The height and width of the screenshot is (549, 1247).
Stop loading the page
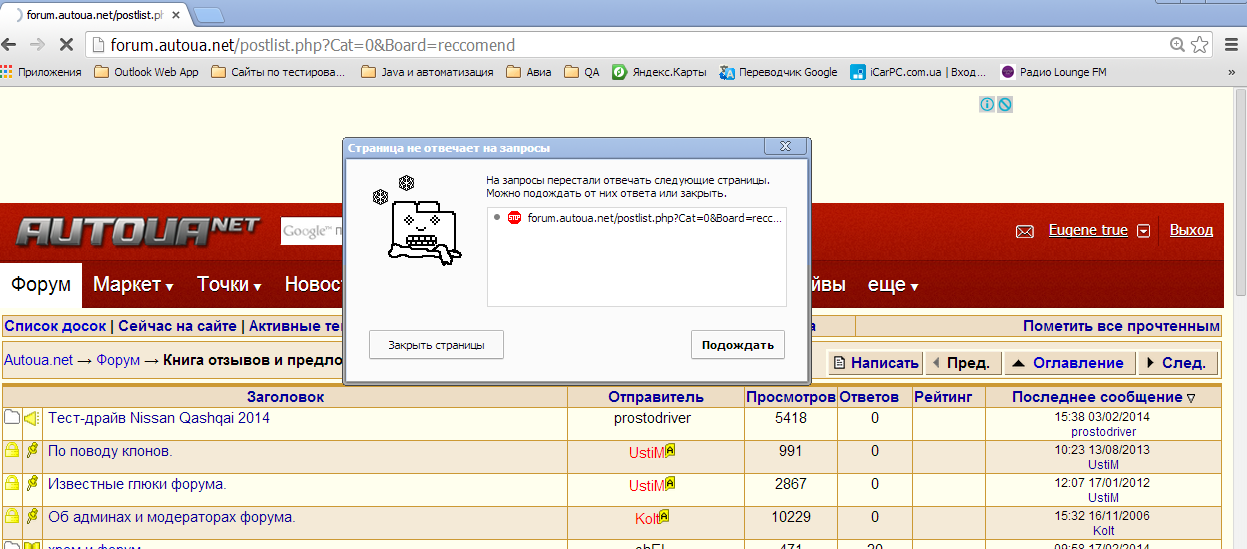(64, 45)
